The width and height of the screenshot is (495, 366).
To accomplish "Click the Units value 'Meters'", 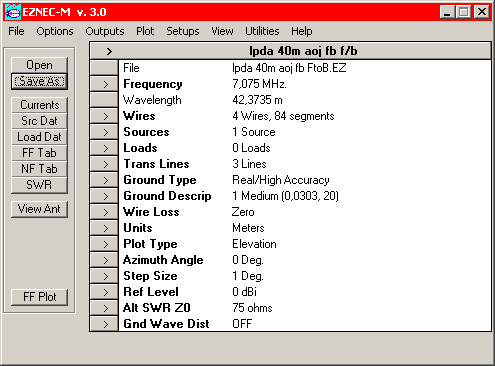I will pos(248,228).
